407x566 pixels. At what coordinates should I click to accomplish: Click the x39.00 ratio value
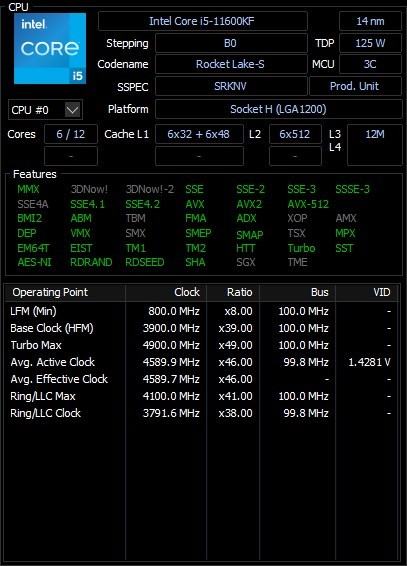236,328
